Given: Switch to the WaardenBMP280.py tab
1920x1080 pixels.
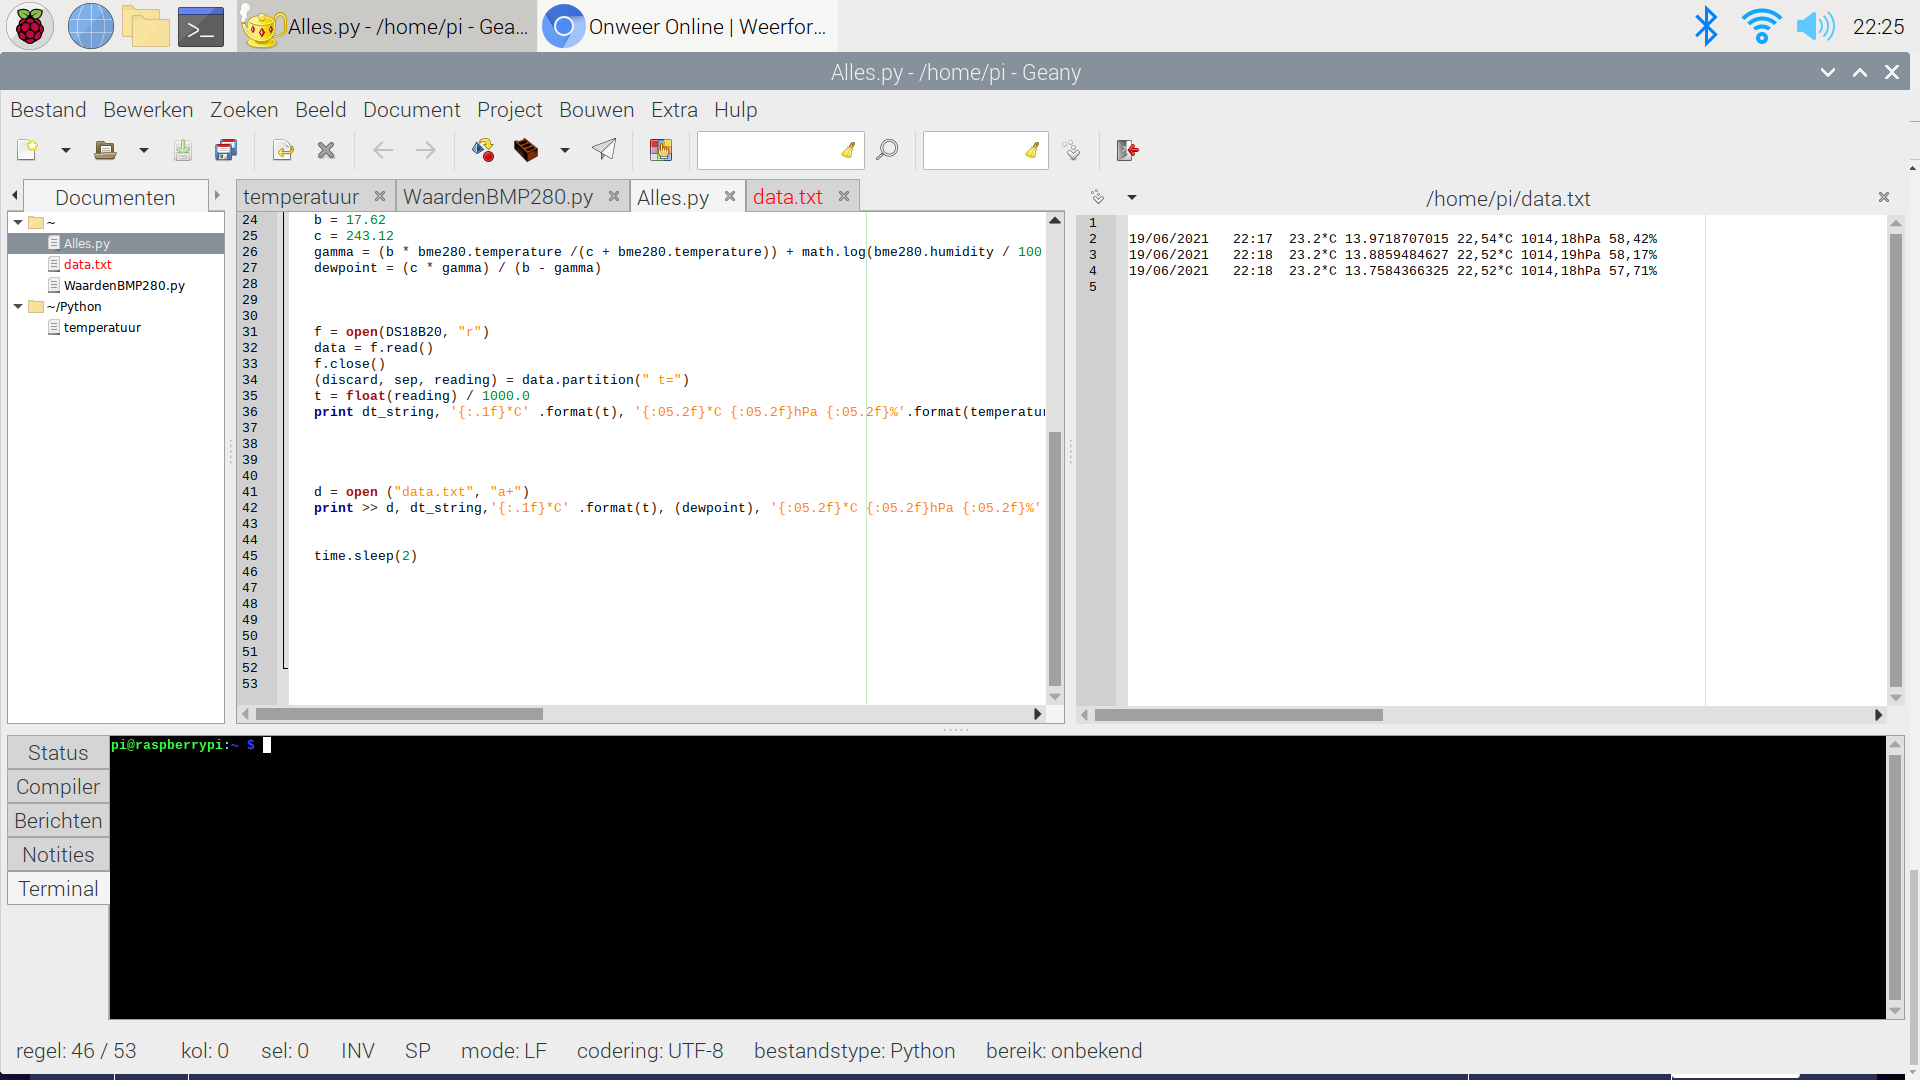Looking at the screenshot, I should 497,197.
